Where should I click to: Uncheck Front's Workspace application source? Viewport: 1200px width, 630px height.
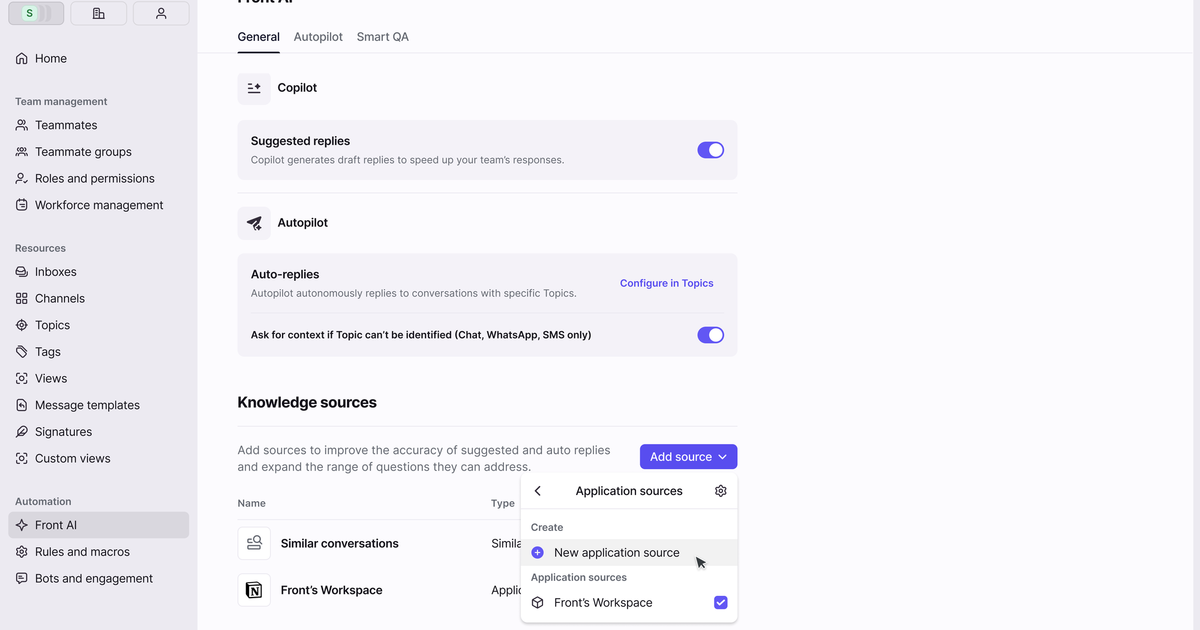720,603
